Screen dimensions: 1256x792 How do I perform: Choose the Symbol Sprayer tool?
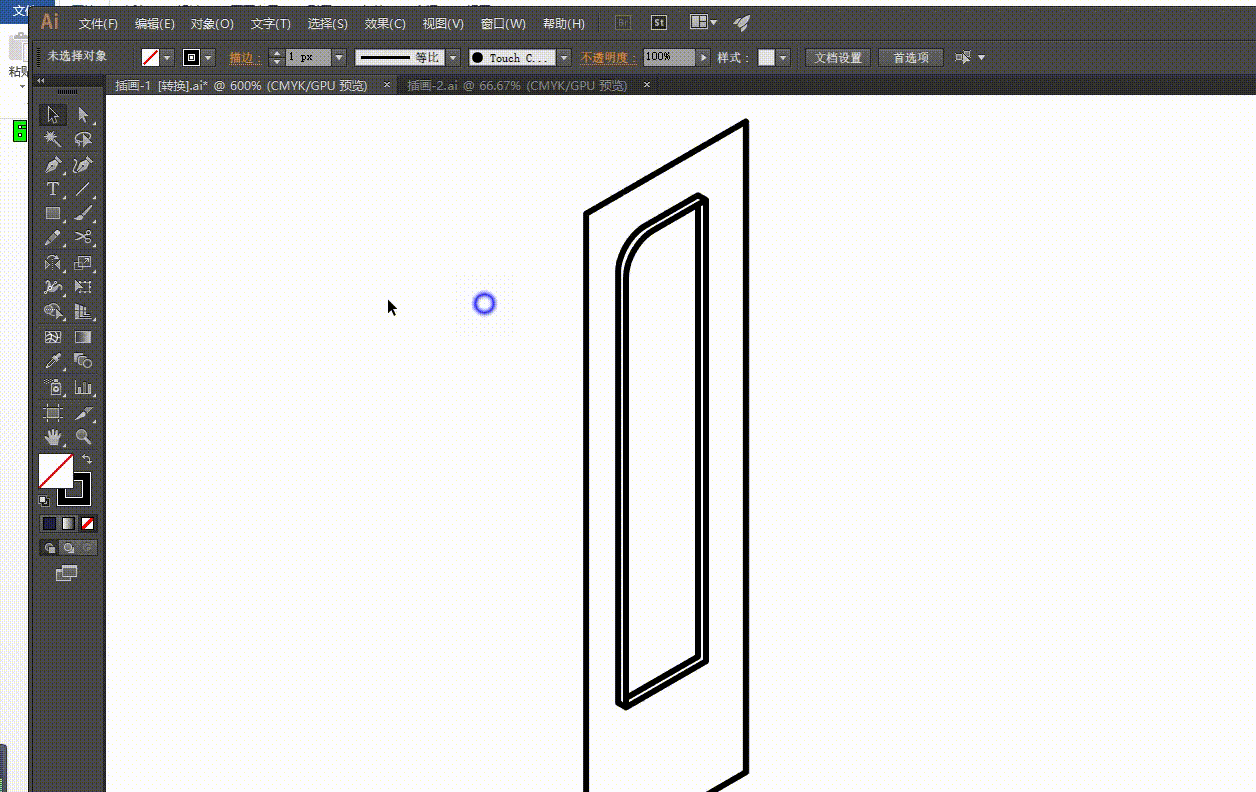pyautogui.click(x=53, y=387)
